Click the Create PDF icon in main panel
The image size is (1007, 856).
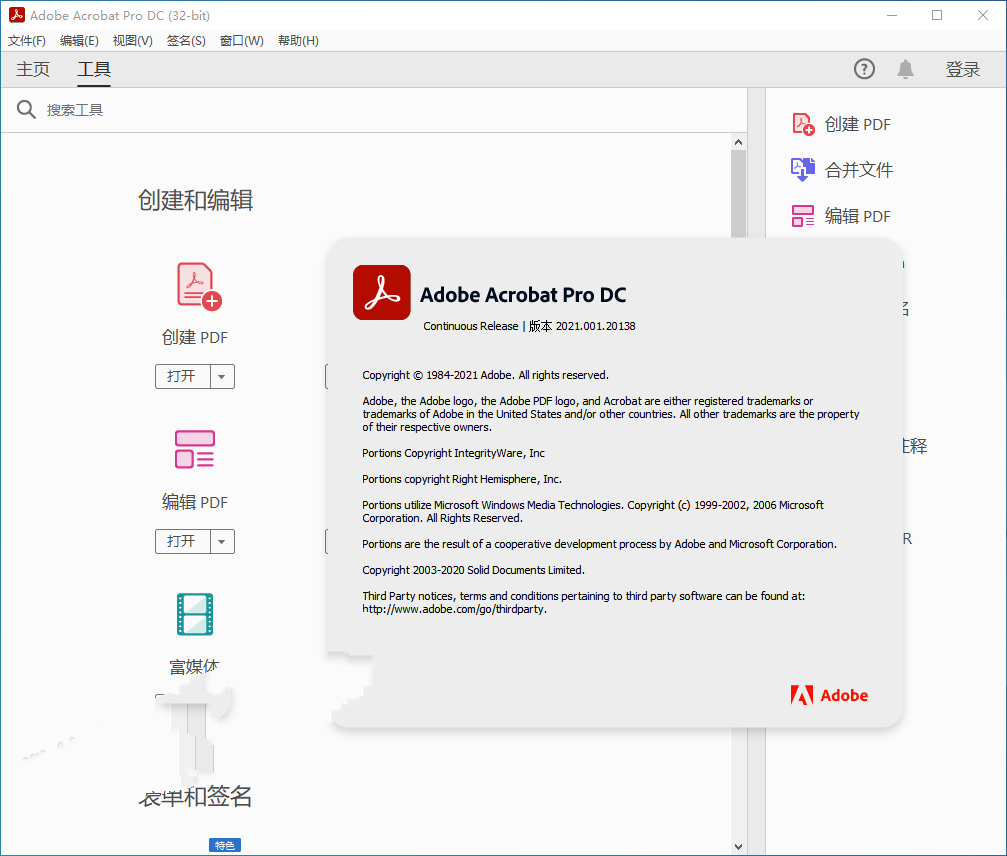(x=198, y=286)
